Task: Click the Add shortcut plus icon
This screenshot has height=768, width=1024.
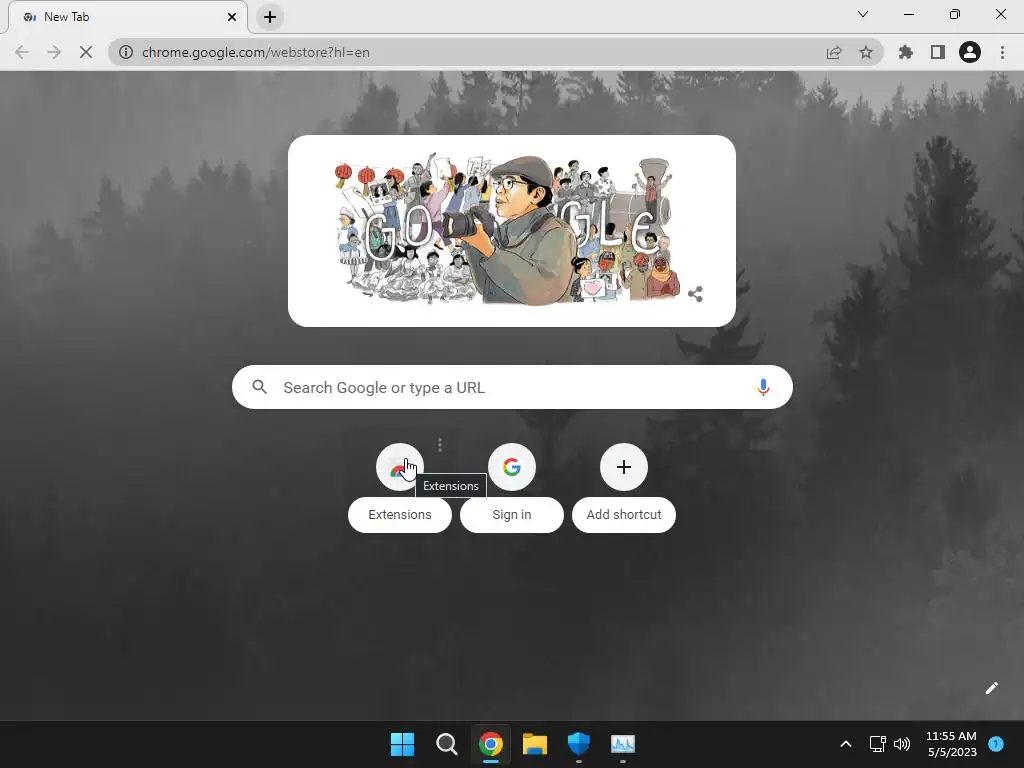Action: point(624,467)
